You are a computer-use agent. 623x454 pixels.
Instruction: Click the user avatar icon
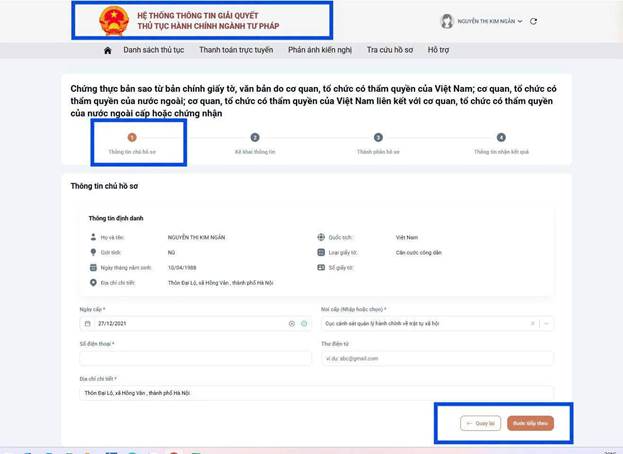click(x=447, y=21)
